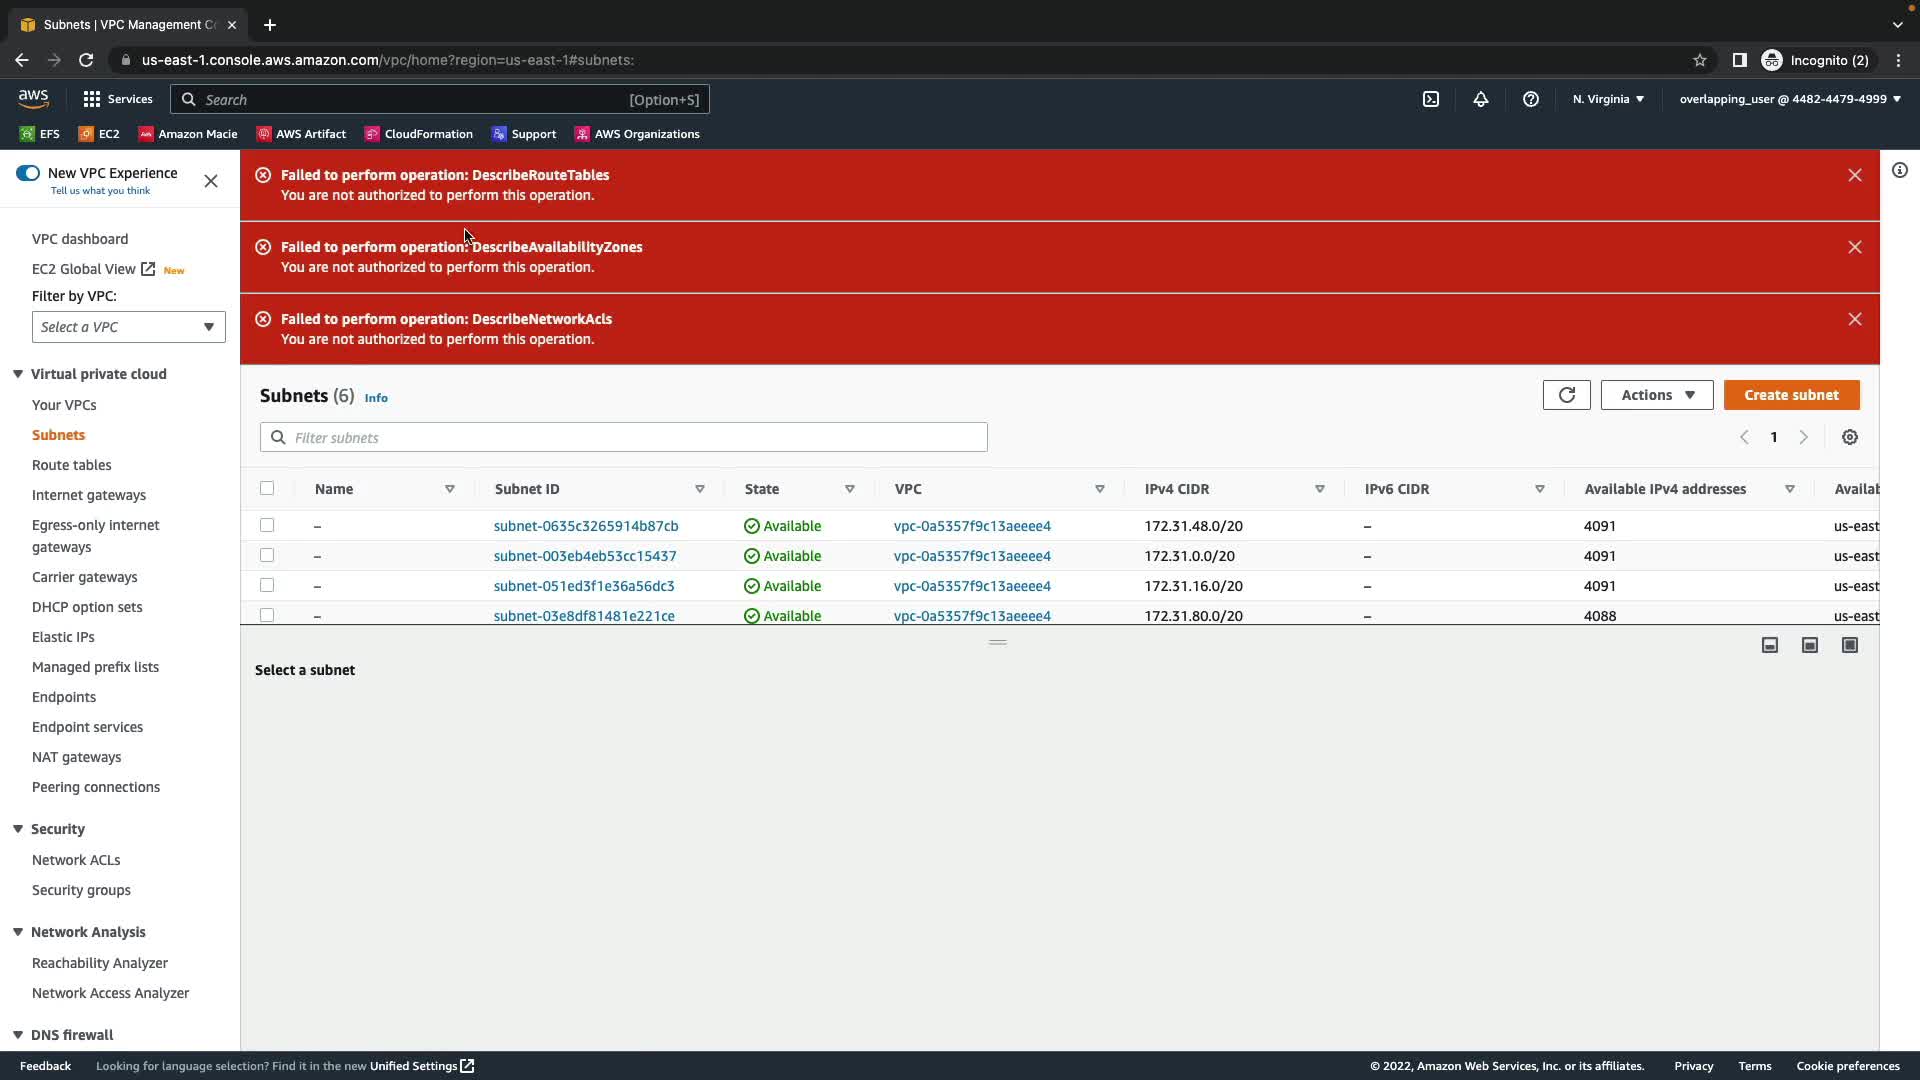Open the AWS help question mark icon

[1531, 99]
